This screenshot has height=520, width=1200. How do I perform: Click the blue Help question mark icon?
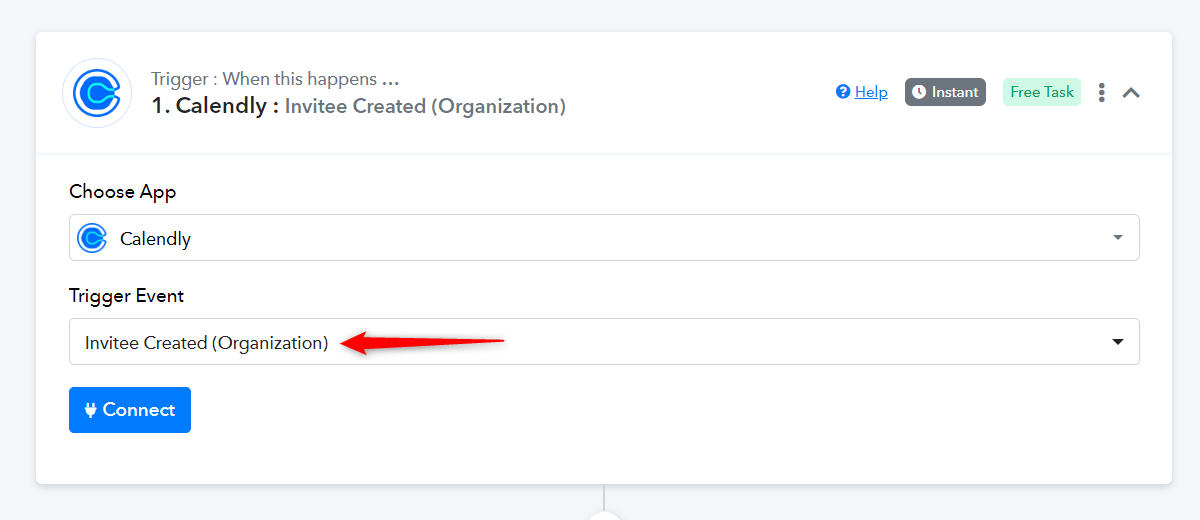click(x=843, y=92)
